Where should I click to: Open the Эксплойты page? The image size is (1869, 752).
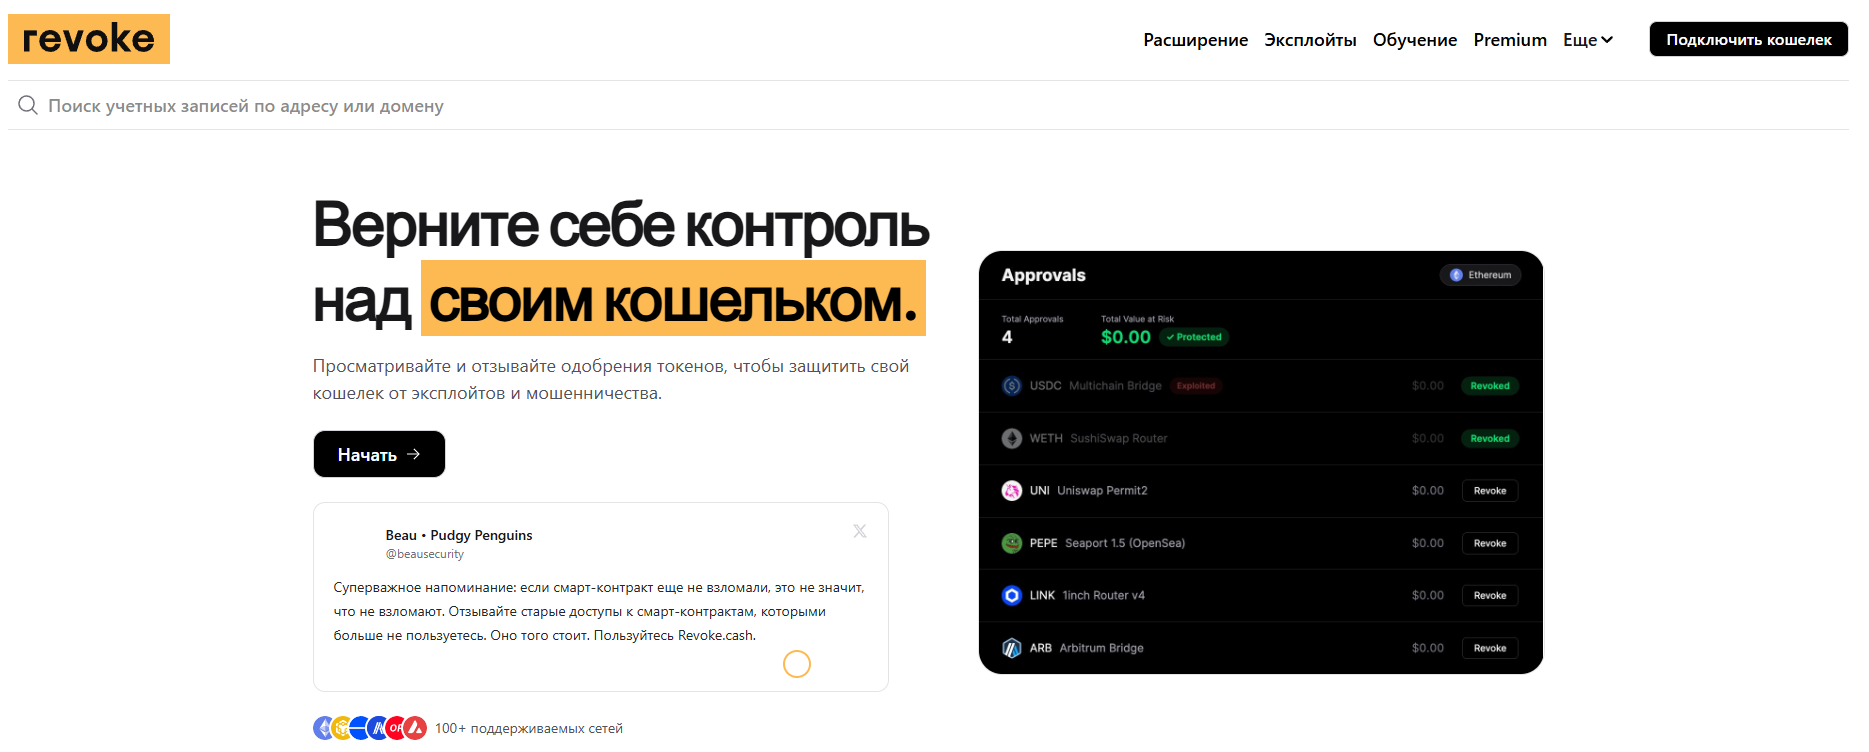(x=1310, y=40)
